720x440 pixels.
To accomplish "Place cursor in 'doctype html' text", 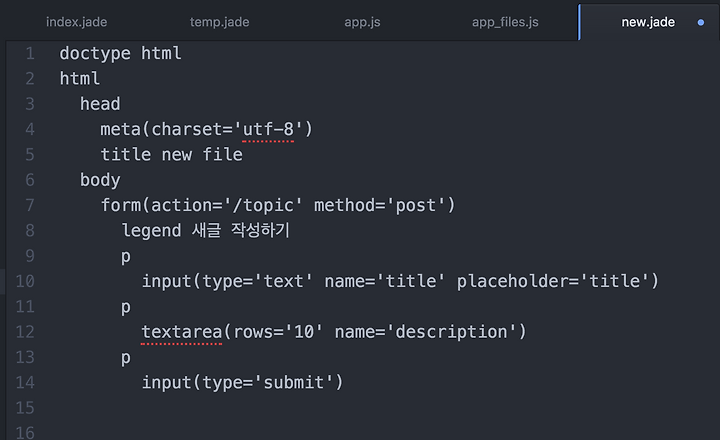I will click(x=120, y=54).
